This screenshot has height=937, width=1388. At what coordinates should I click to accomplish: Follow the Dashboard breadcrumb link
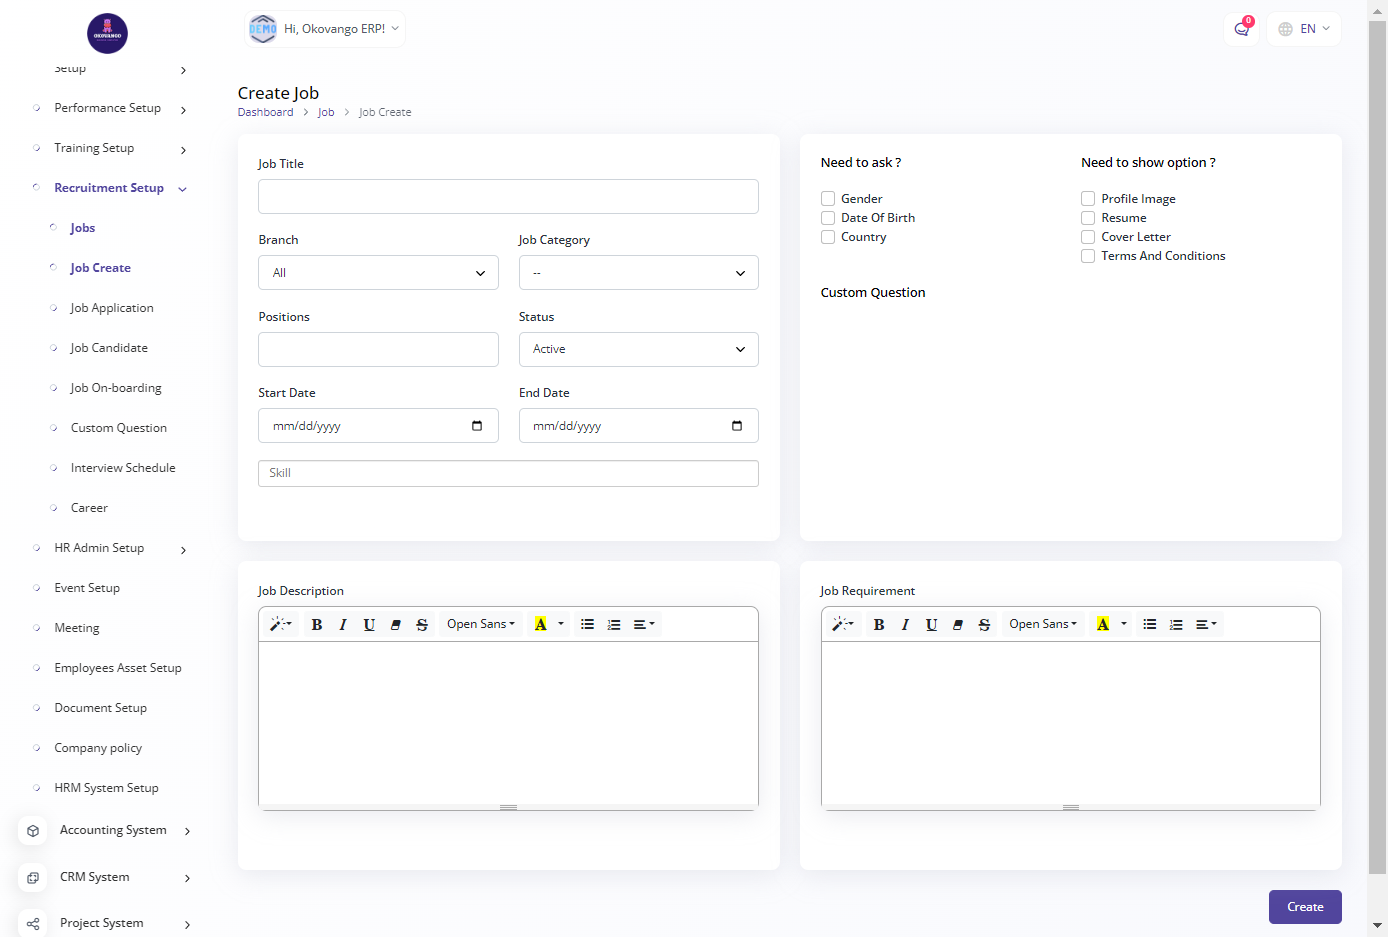tap(265, 112)
